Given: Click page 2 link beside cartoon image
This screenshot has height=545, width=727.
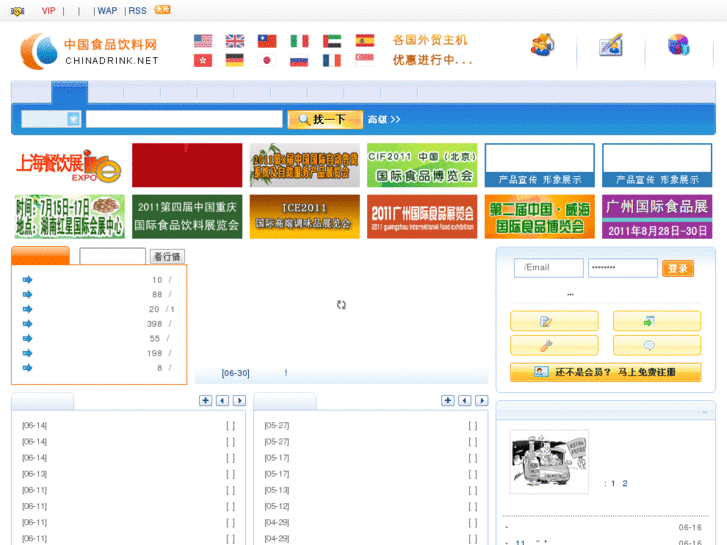Looking at the screenshot, I should click(625, 483).
